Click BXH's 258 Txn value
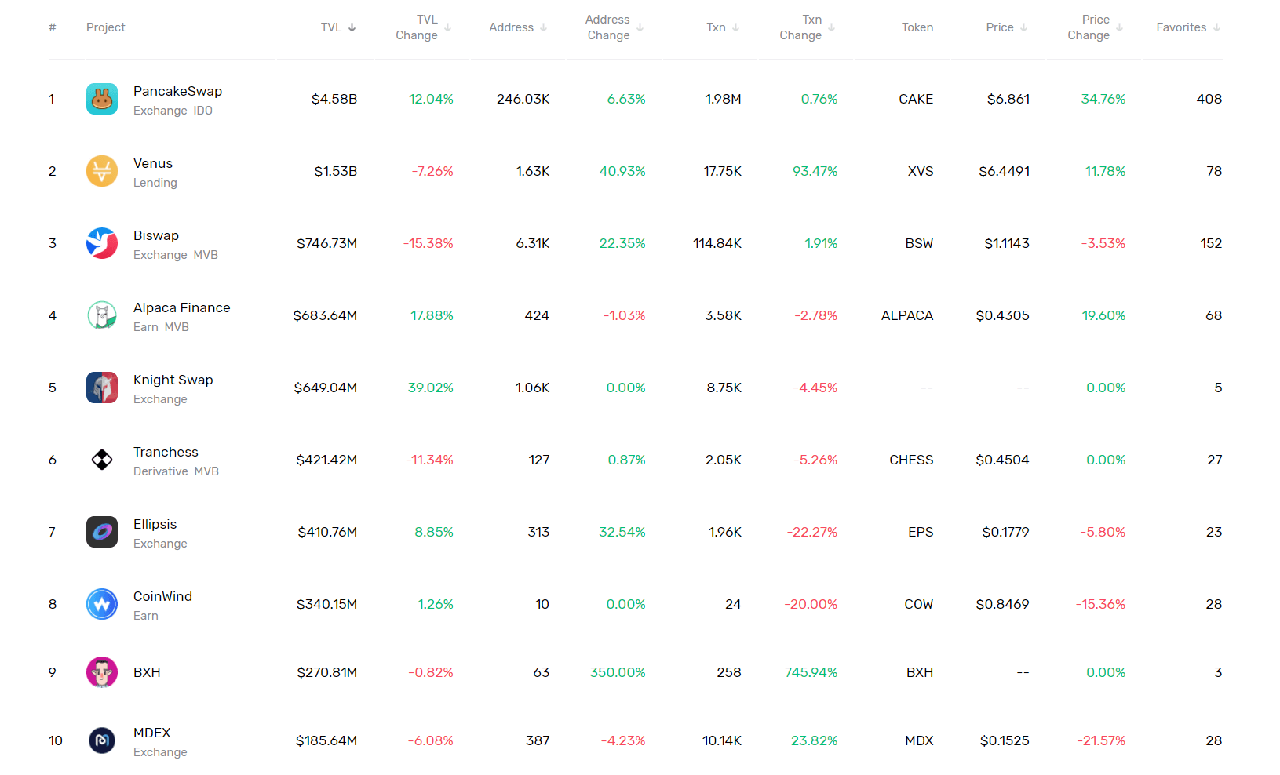This screenshot has width=1280, height=775. pos(728,672)
